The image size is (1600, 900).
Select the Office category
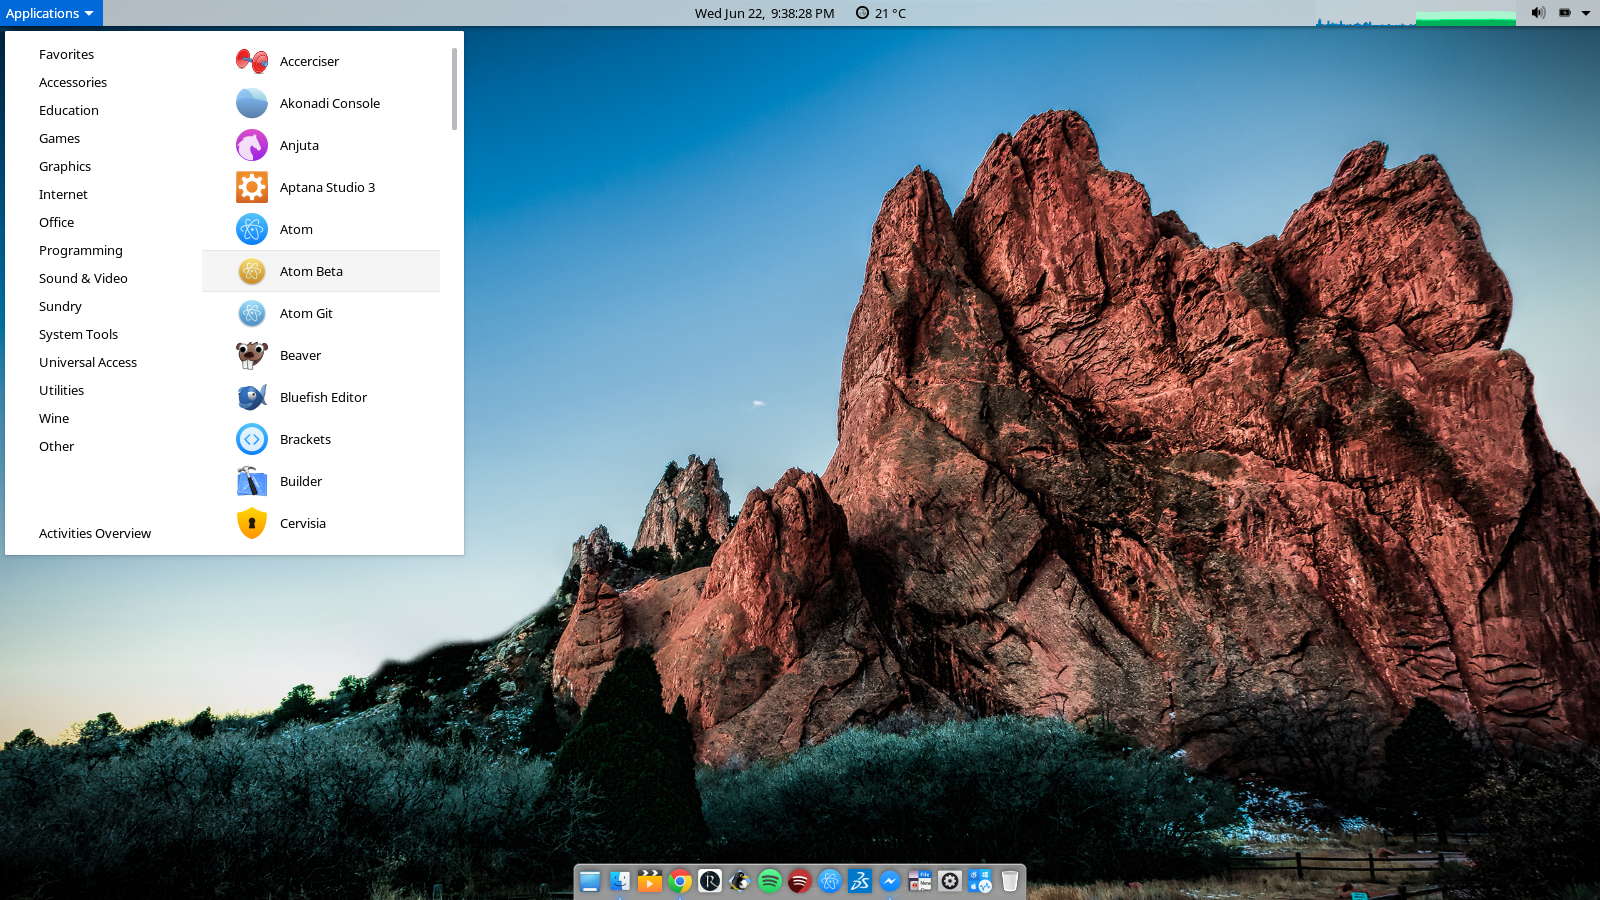pyautogui.click(x=57, y=222)
